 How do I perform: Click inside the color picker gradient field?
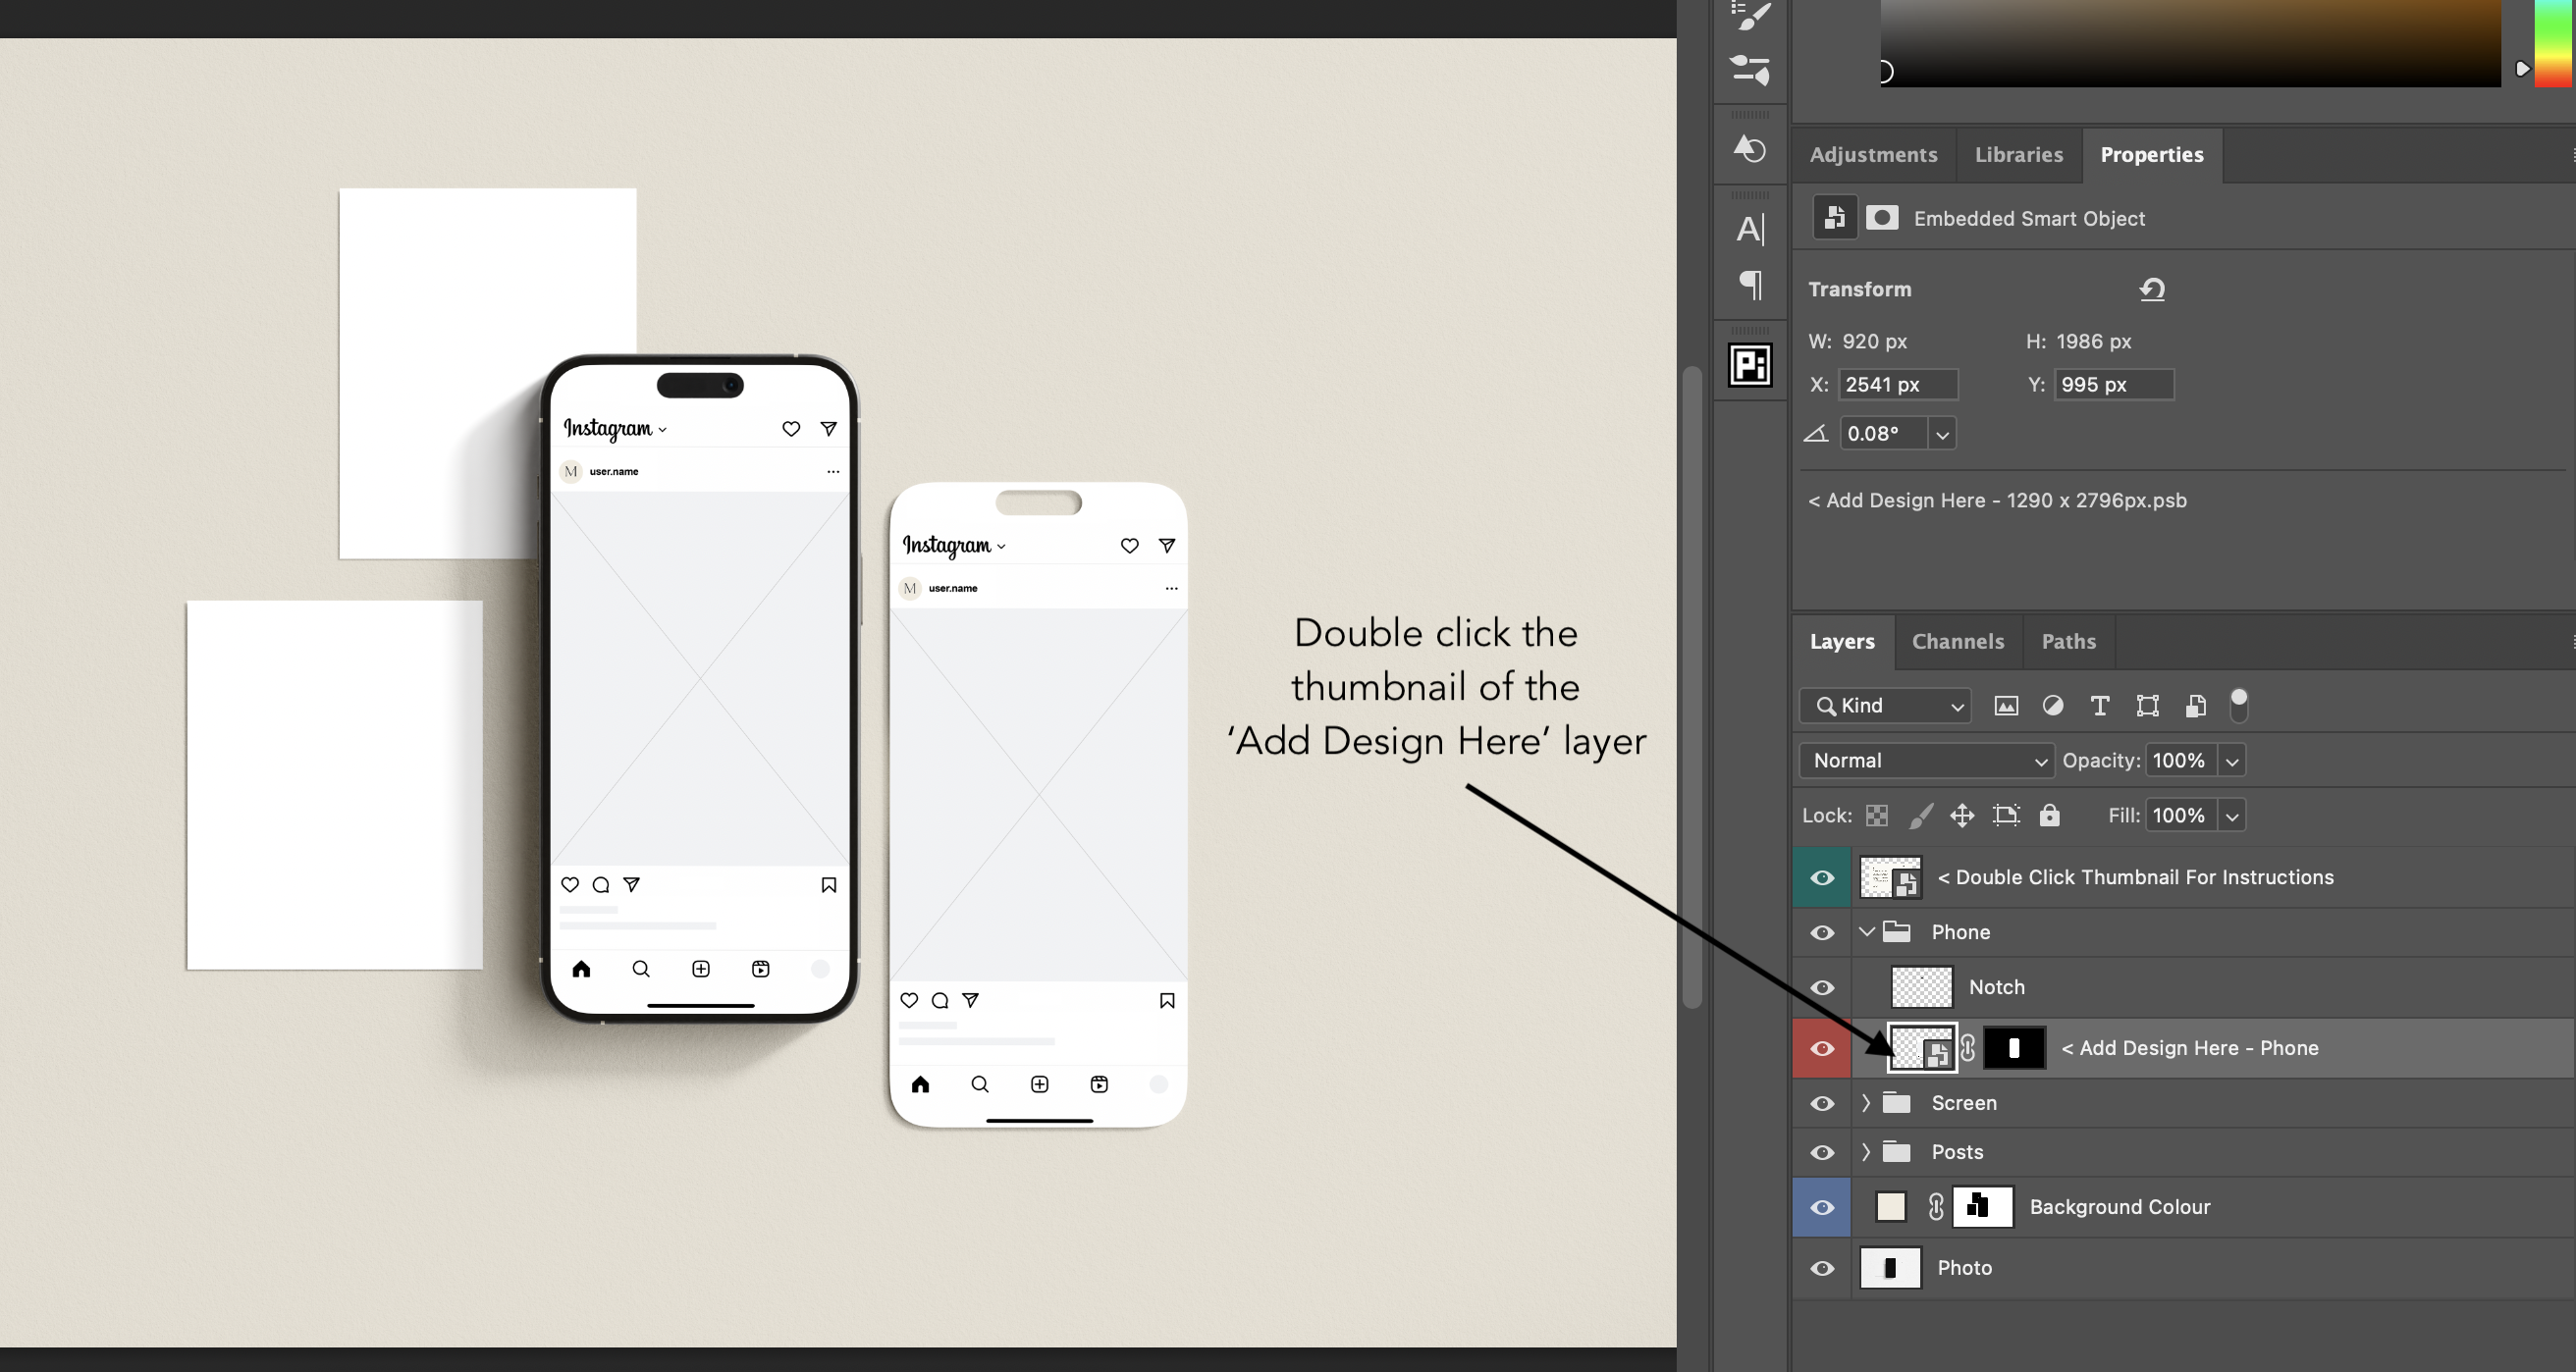(x=2190, y=45)
